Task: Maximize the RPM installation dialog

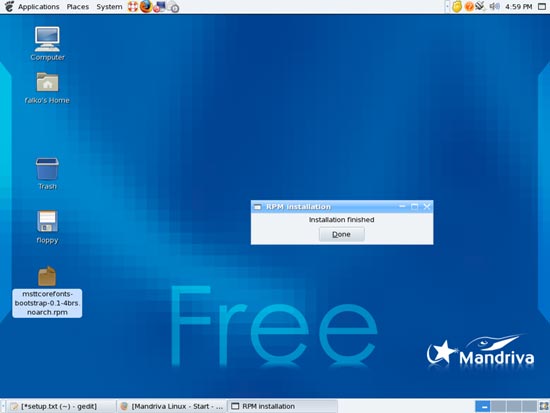Action: 415,207
